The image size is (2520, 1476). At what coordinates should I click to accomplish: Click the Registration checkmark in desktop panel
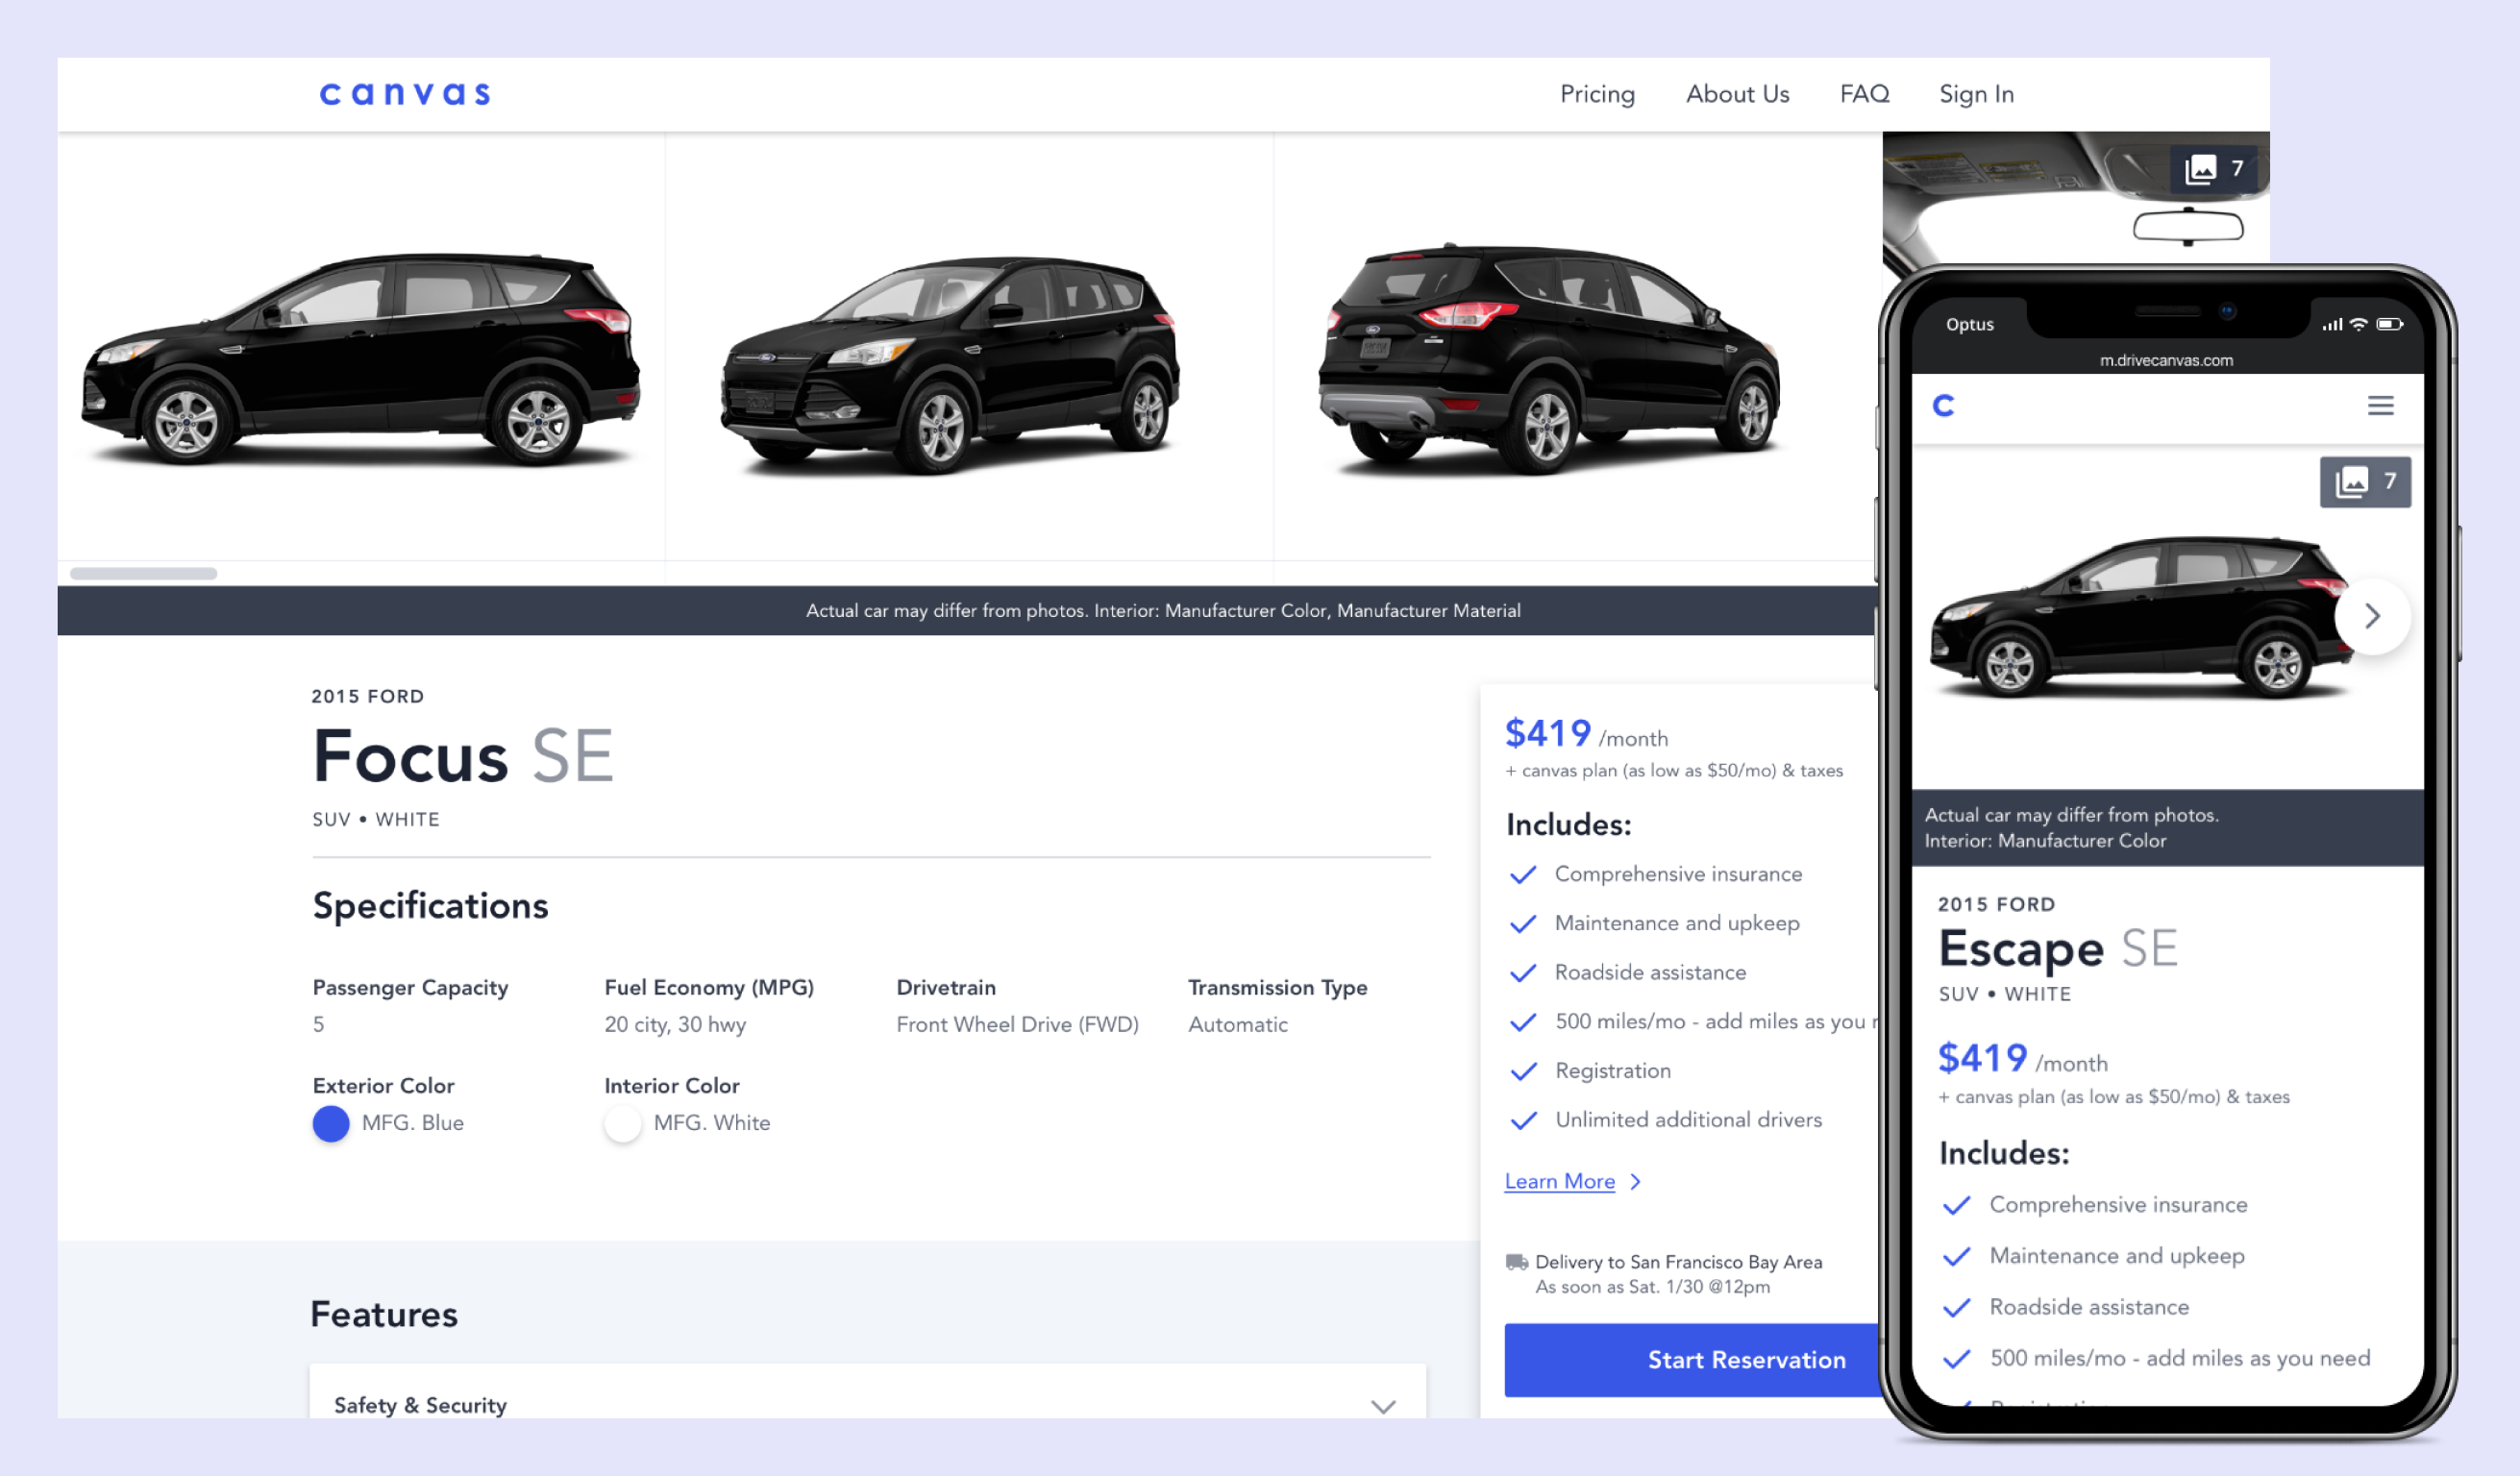pyautogui.click(x=1522, y=1071)
